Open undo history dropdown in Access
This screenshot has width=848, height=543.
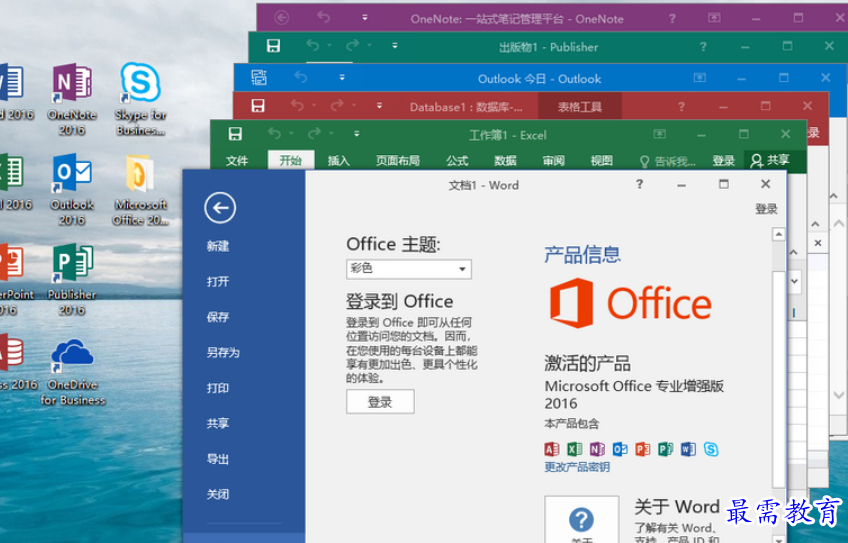[x=314, y=105]
